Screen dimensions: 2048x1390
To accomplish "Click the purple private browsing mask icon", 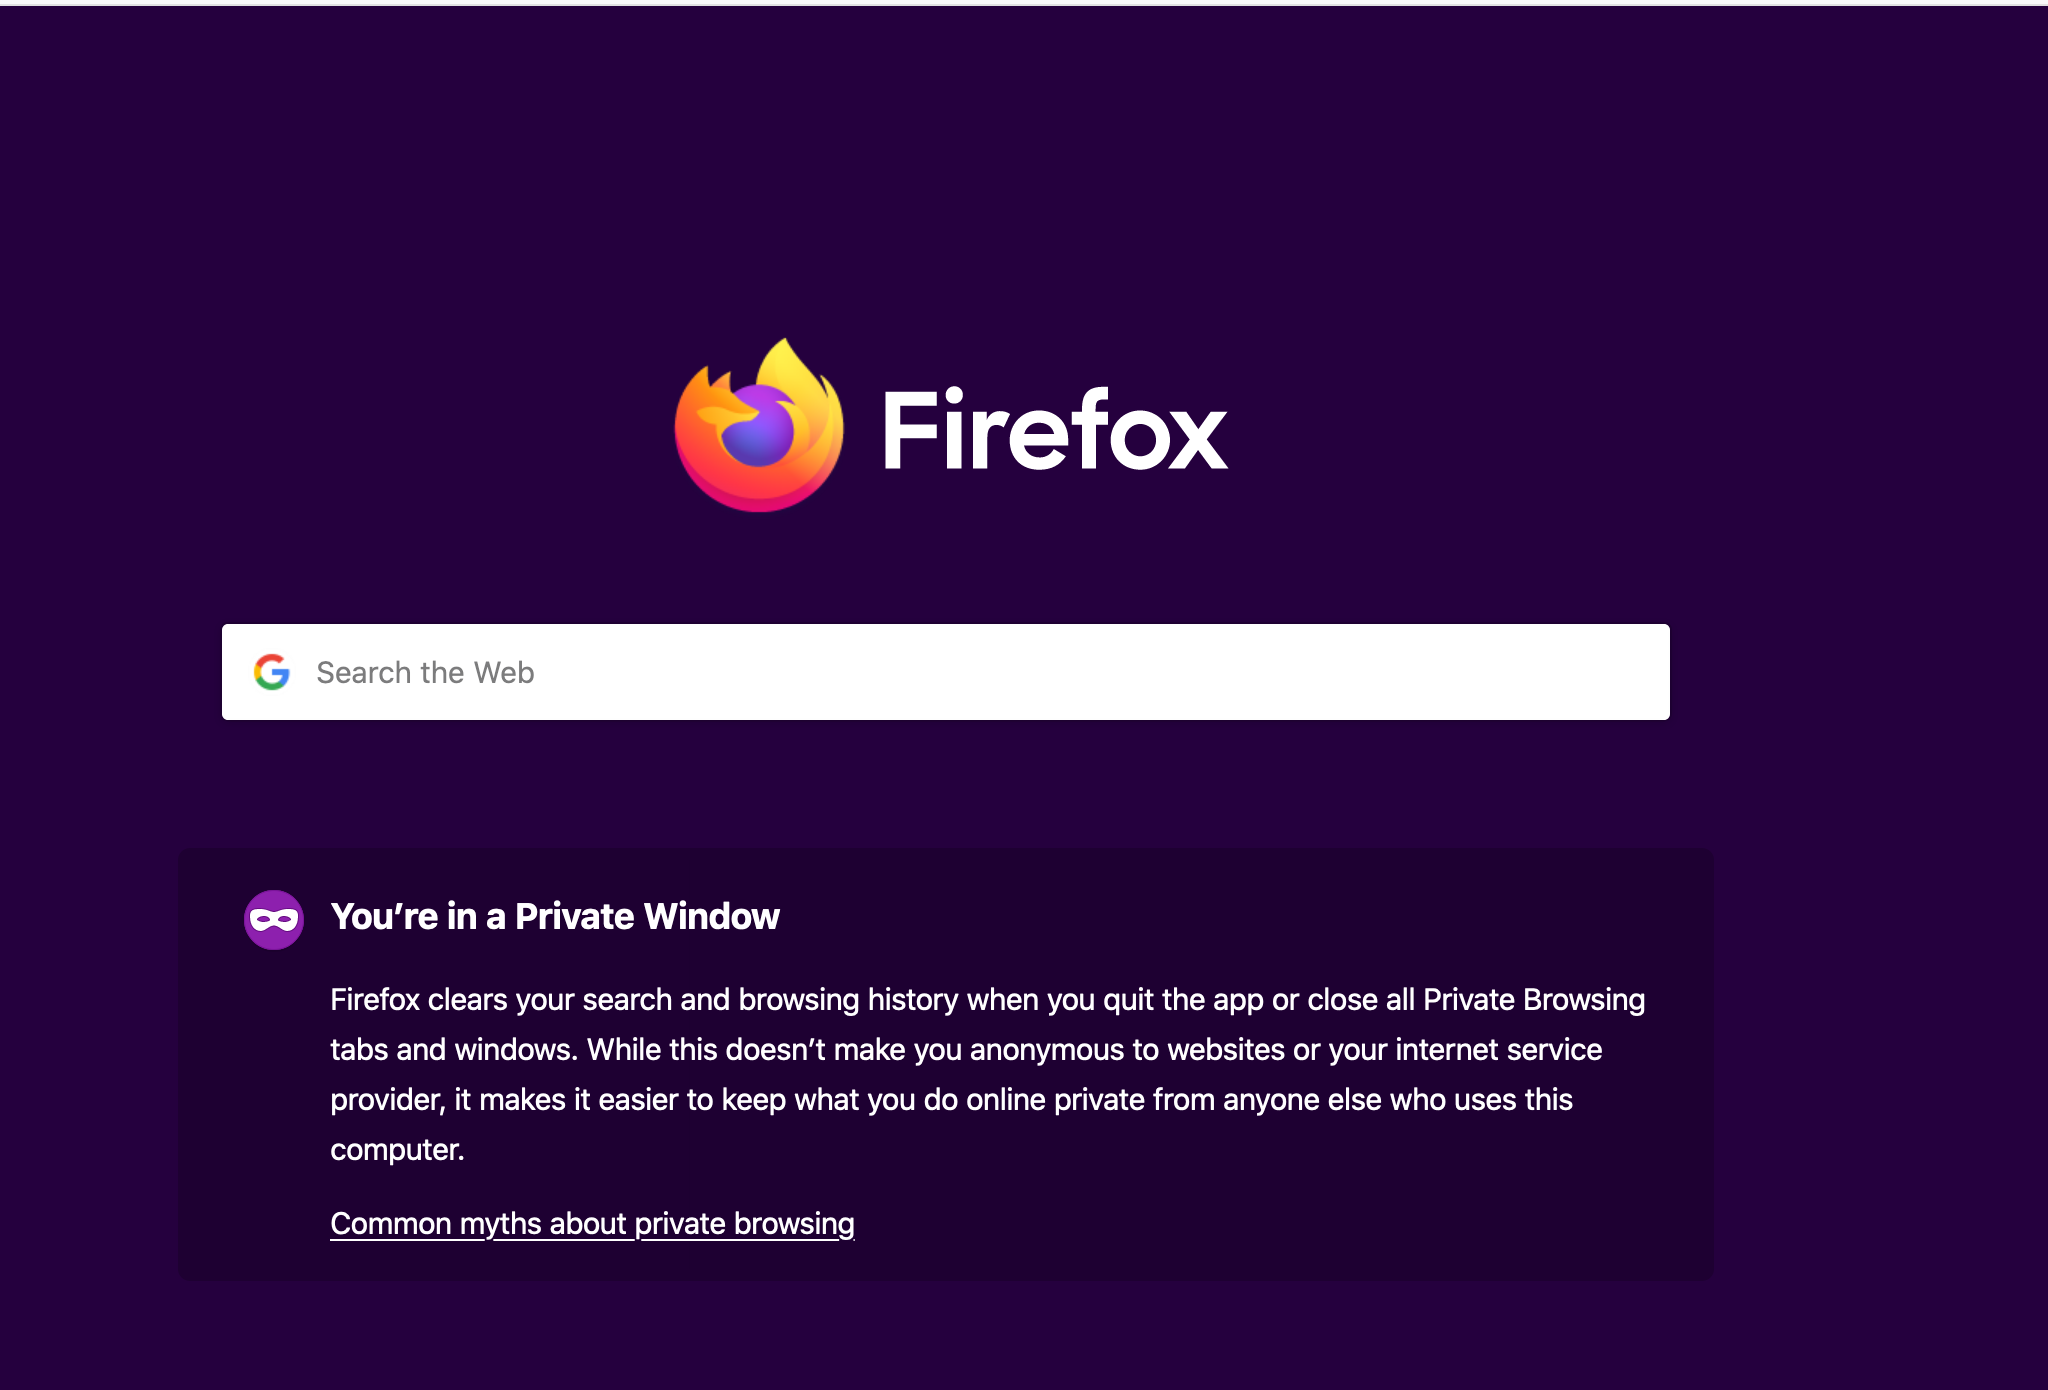I will point(274,919).
